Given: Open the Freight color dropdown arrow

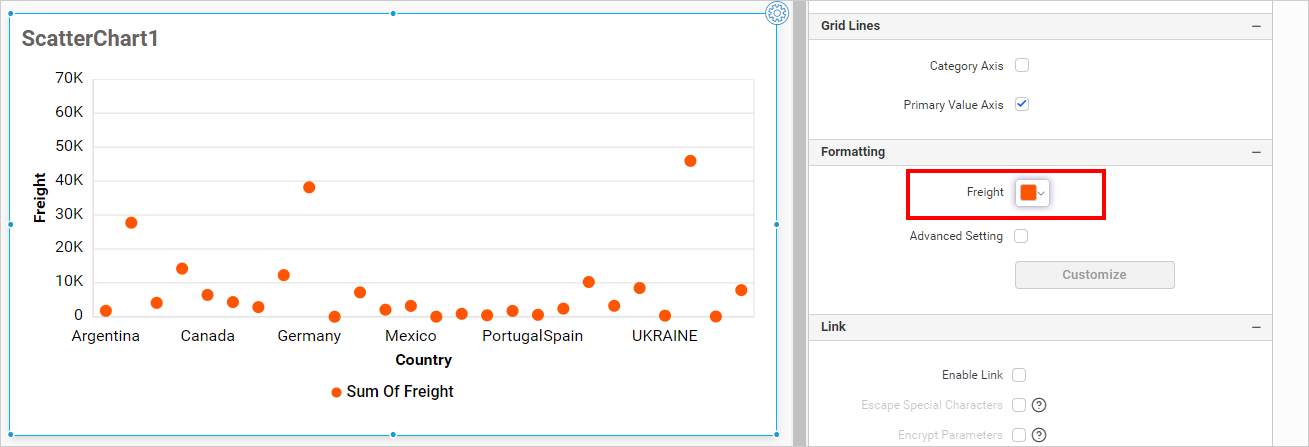Looking at the screenshot, I should coord(1042,193).
